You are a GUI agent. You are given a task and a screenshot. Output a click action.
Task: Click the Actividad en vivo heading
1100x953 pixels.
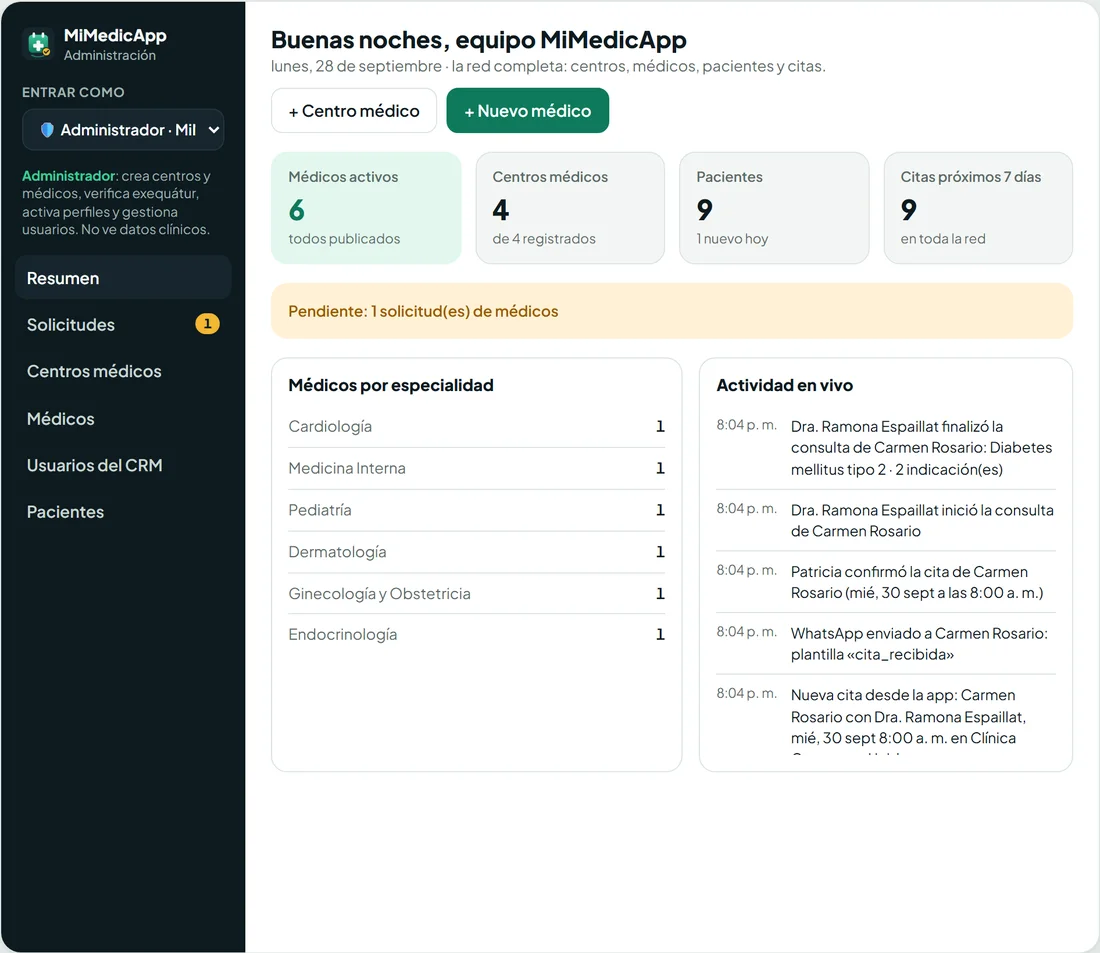784,385
